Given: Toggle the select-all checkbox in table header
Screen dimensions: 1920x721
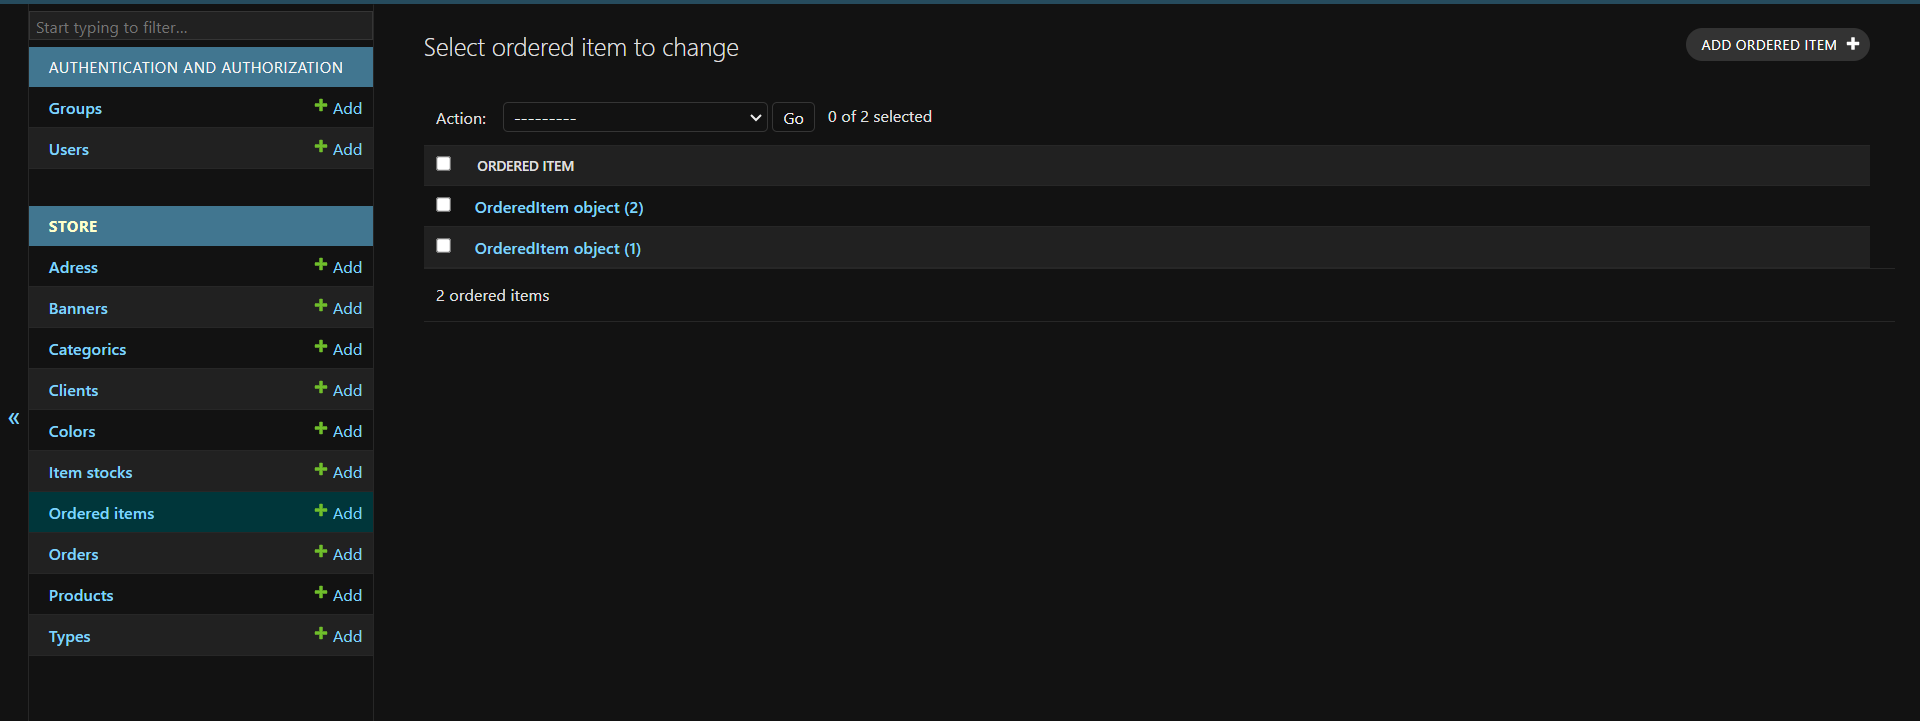Looking at the screenshot, I should click(x=444, y=164).
